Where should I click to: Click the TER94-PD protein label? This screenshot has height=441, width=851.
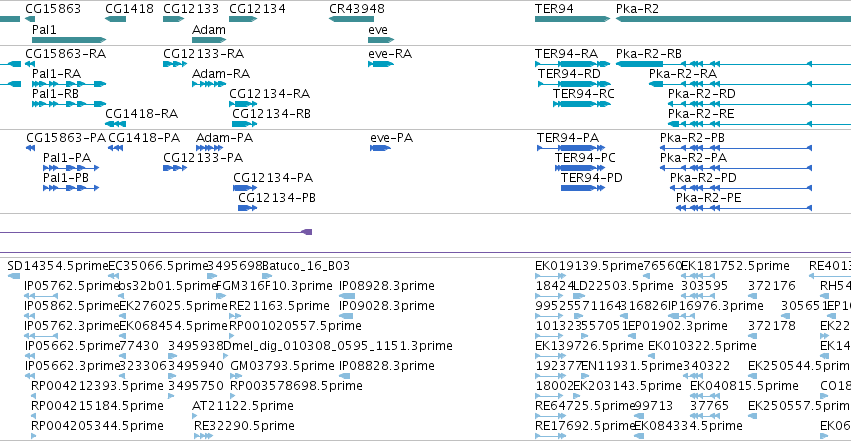(592, 178)
